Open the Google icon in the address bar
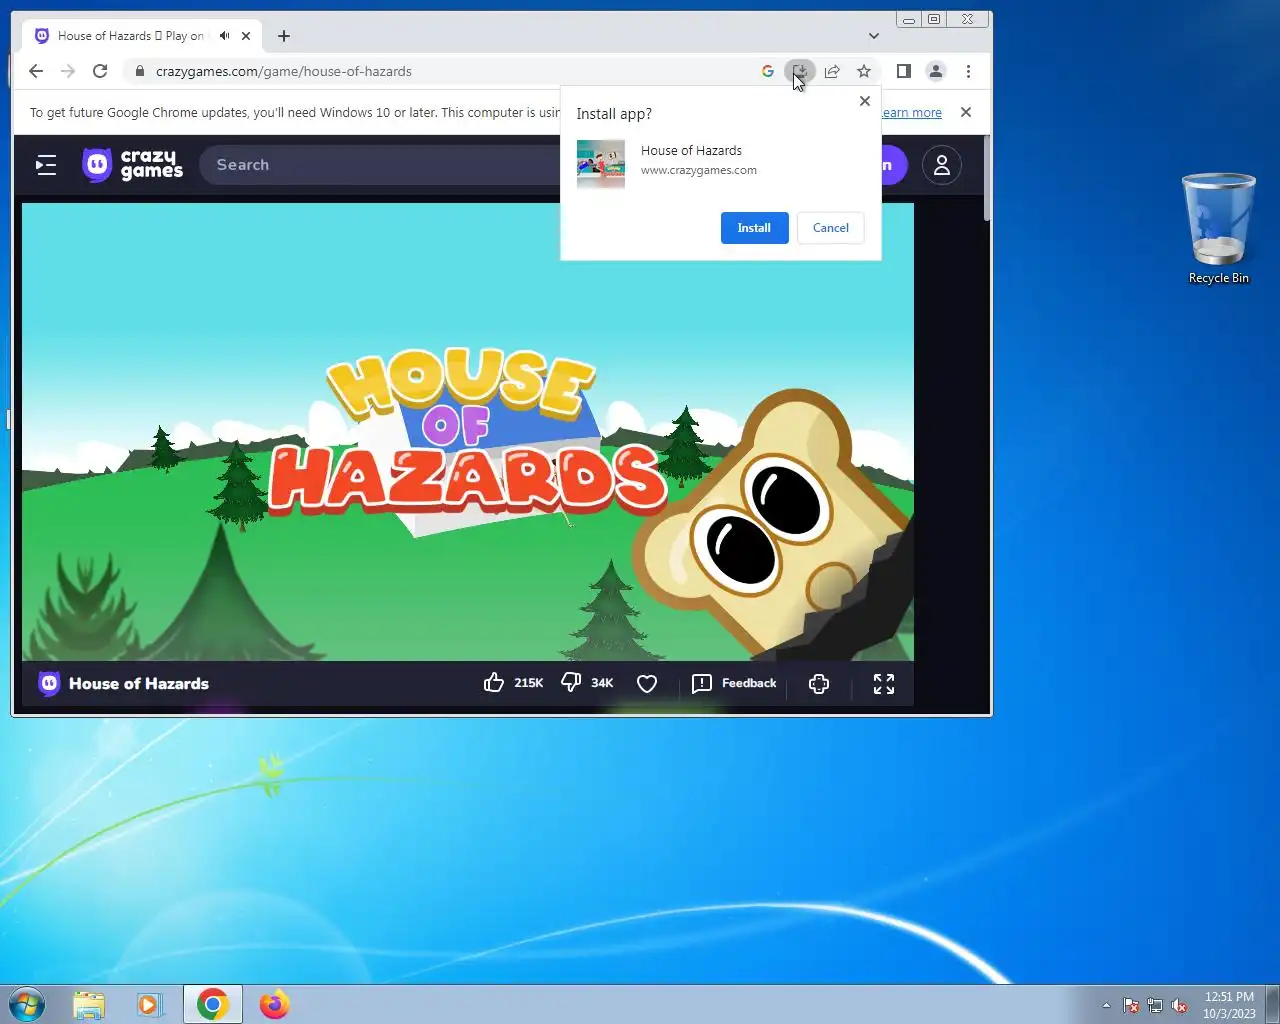1280x1024 pixels. [x=768, y=71]
